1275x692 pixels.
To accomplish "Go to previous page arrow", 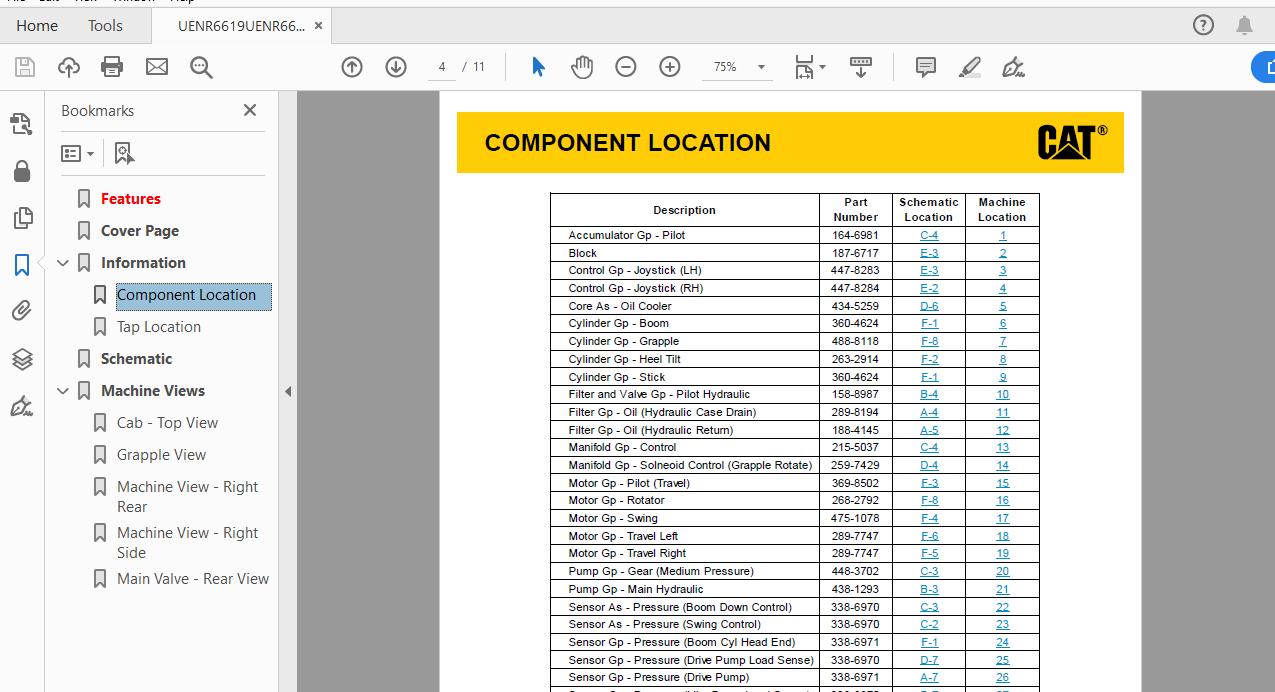I will coord(352,67).
